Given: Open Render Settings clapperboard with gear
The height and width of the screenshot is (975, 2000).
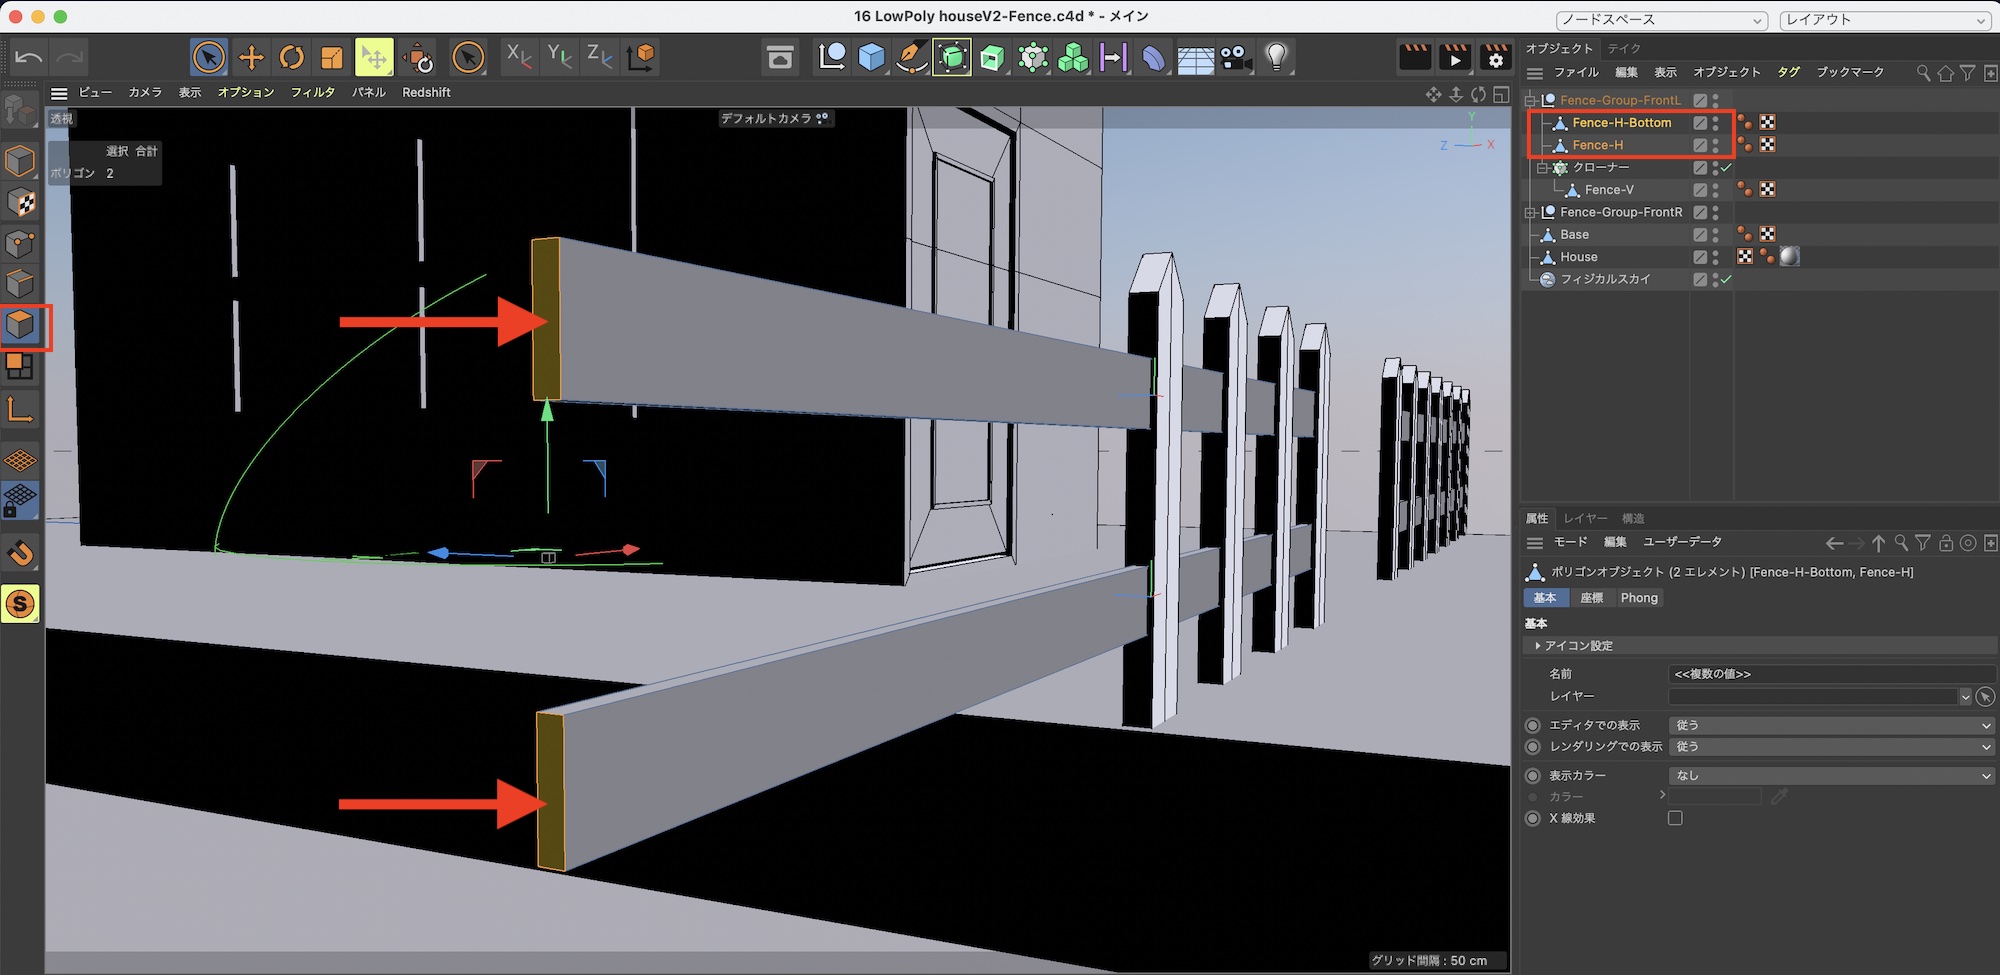Looking at the screenshot, I should [1495, 58].
